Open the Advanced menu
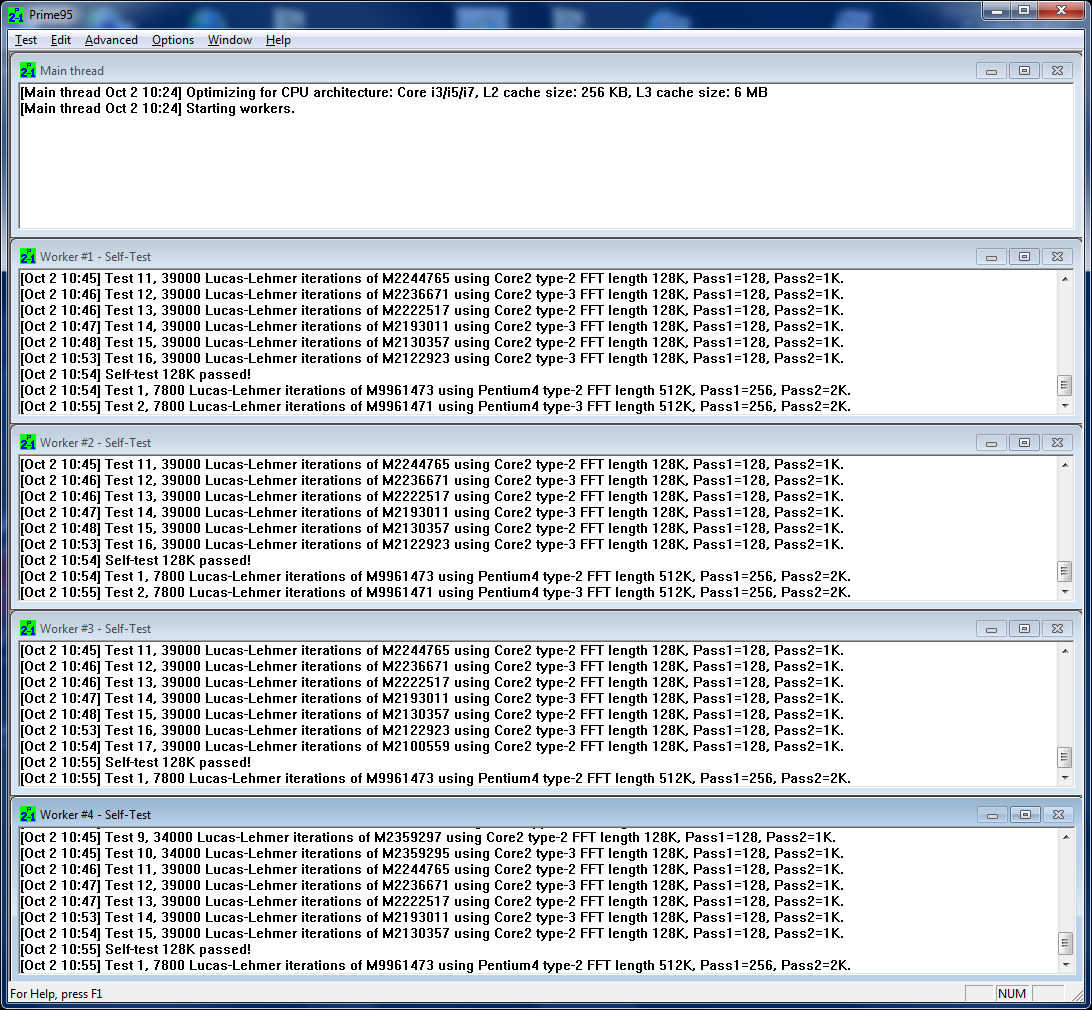The image size is (1092, 1010). pos(111,40)
